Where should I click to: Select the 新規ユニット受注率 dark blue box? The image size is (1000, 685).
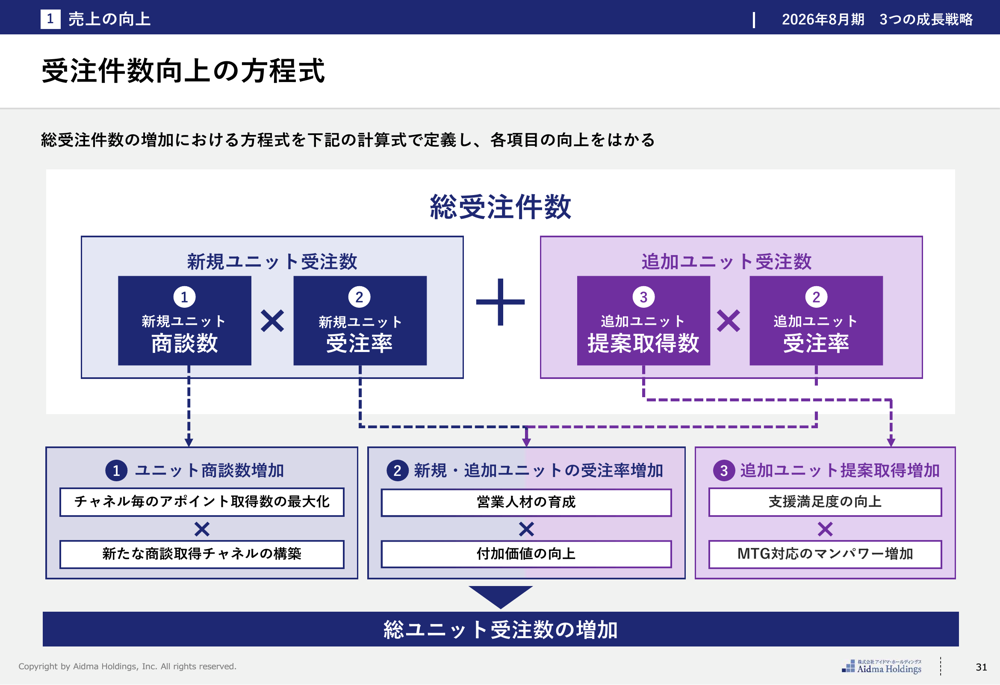tap(359, 321)
